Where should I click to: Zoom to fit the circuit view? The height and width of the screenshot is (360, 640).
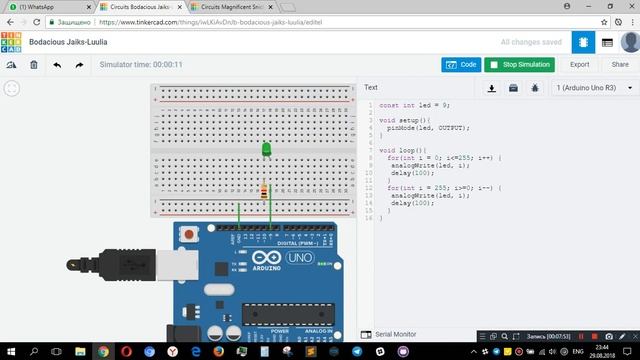tap(11, 88)
